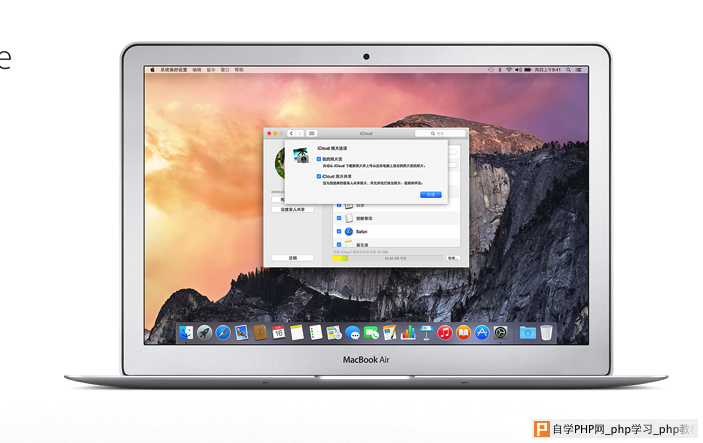Toggle Calendar sync checkbox behind dialog
Viewport: 703px width, 443px height.
pos(339,205)
